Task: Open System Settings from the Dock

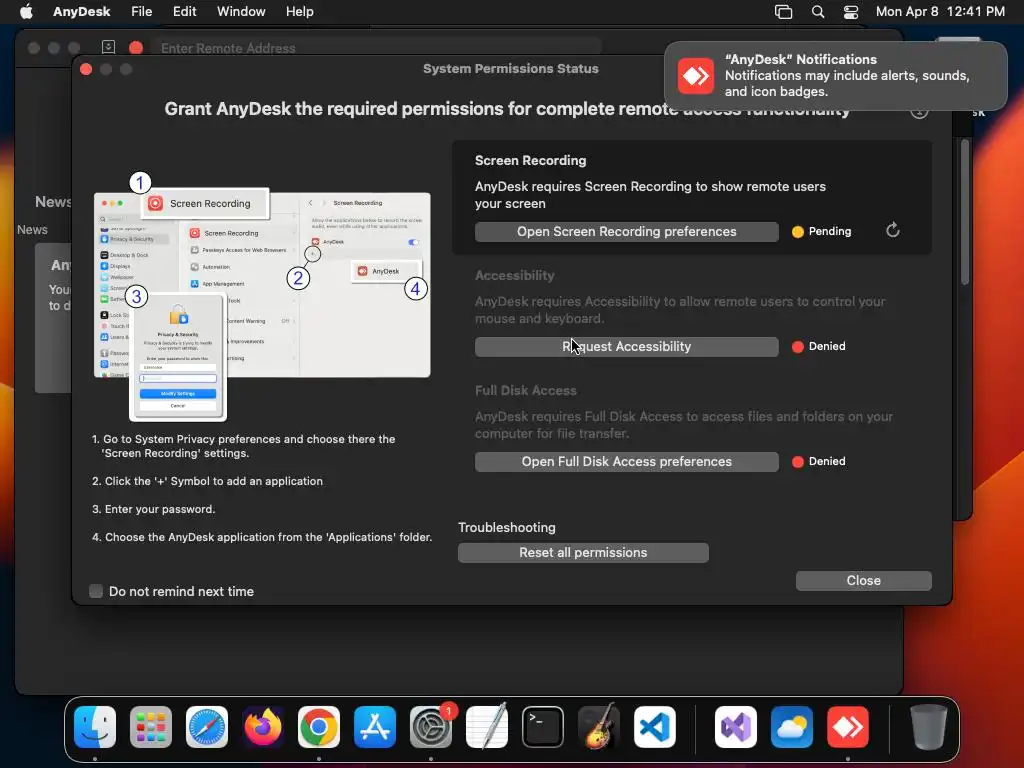Action: tap(431, 726)
